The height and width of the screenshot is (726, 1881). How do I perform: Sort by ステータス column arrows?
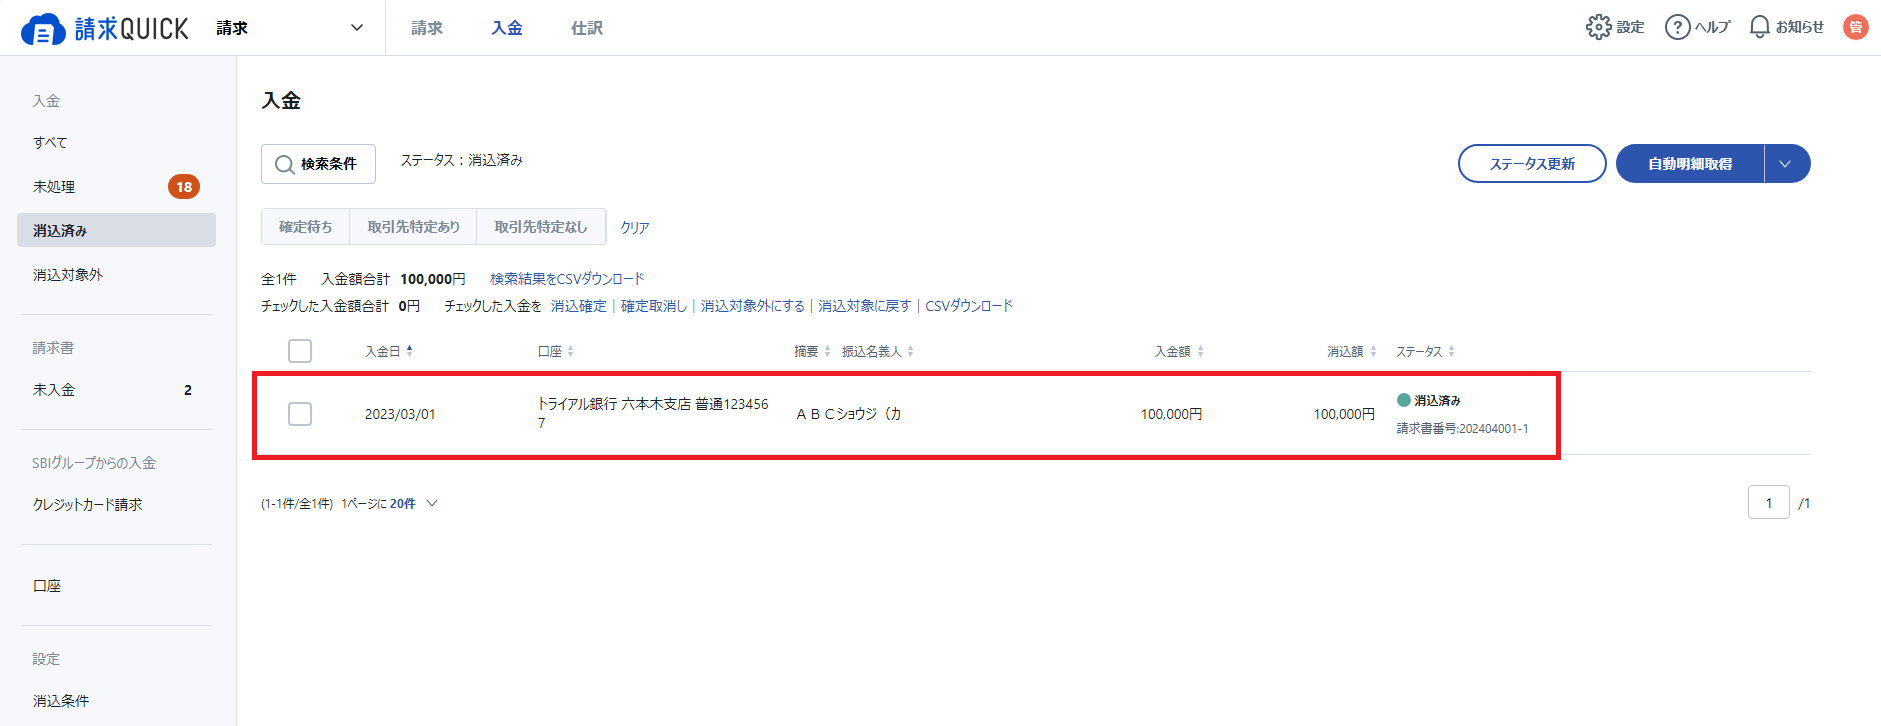(x=1451, y=351)
